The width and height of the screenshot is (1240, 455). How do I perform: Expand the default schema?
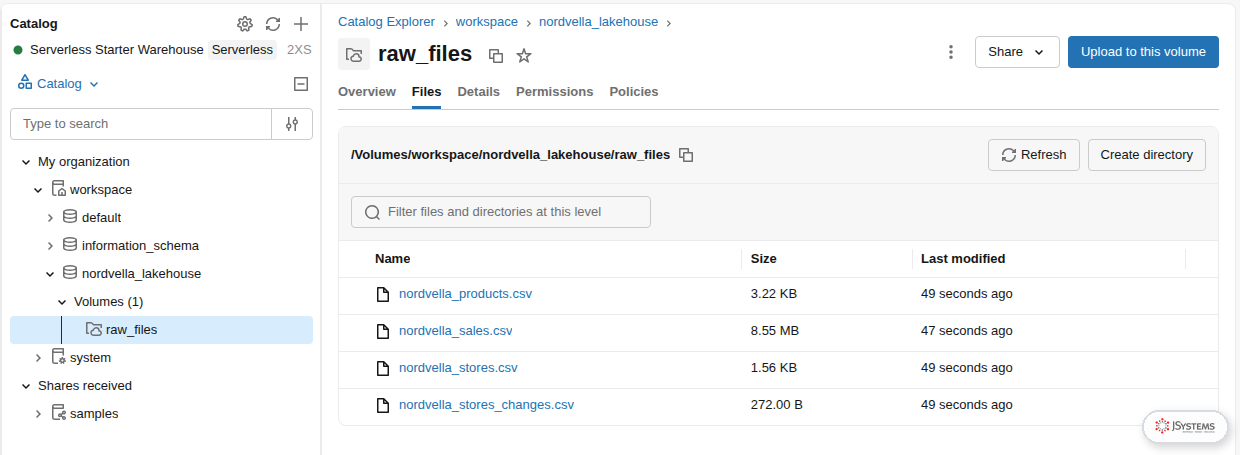(x=50, y=218)
